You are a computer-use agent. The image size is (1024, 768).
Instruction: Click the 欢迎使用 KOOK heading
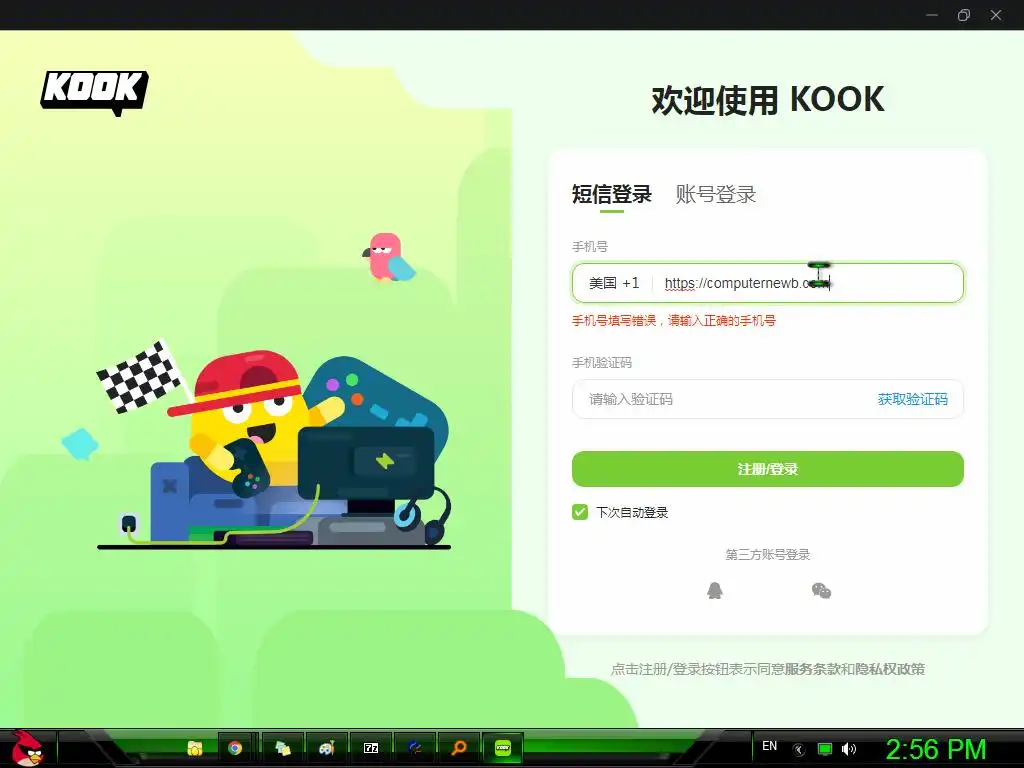click(767, 100)
